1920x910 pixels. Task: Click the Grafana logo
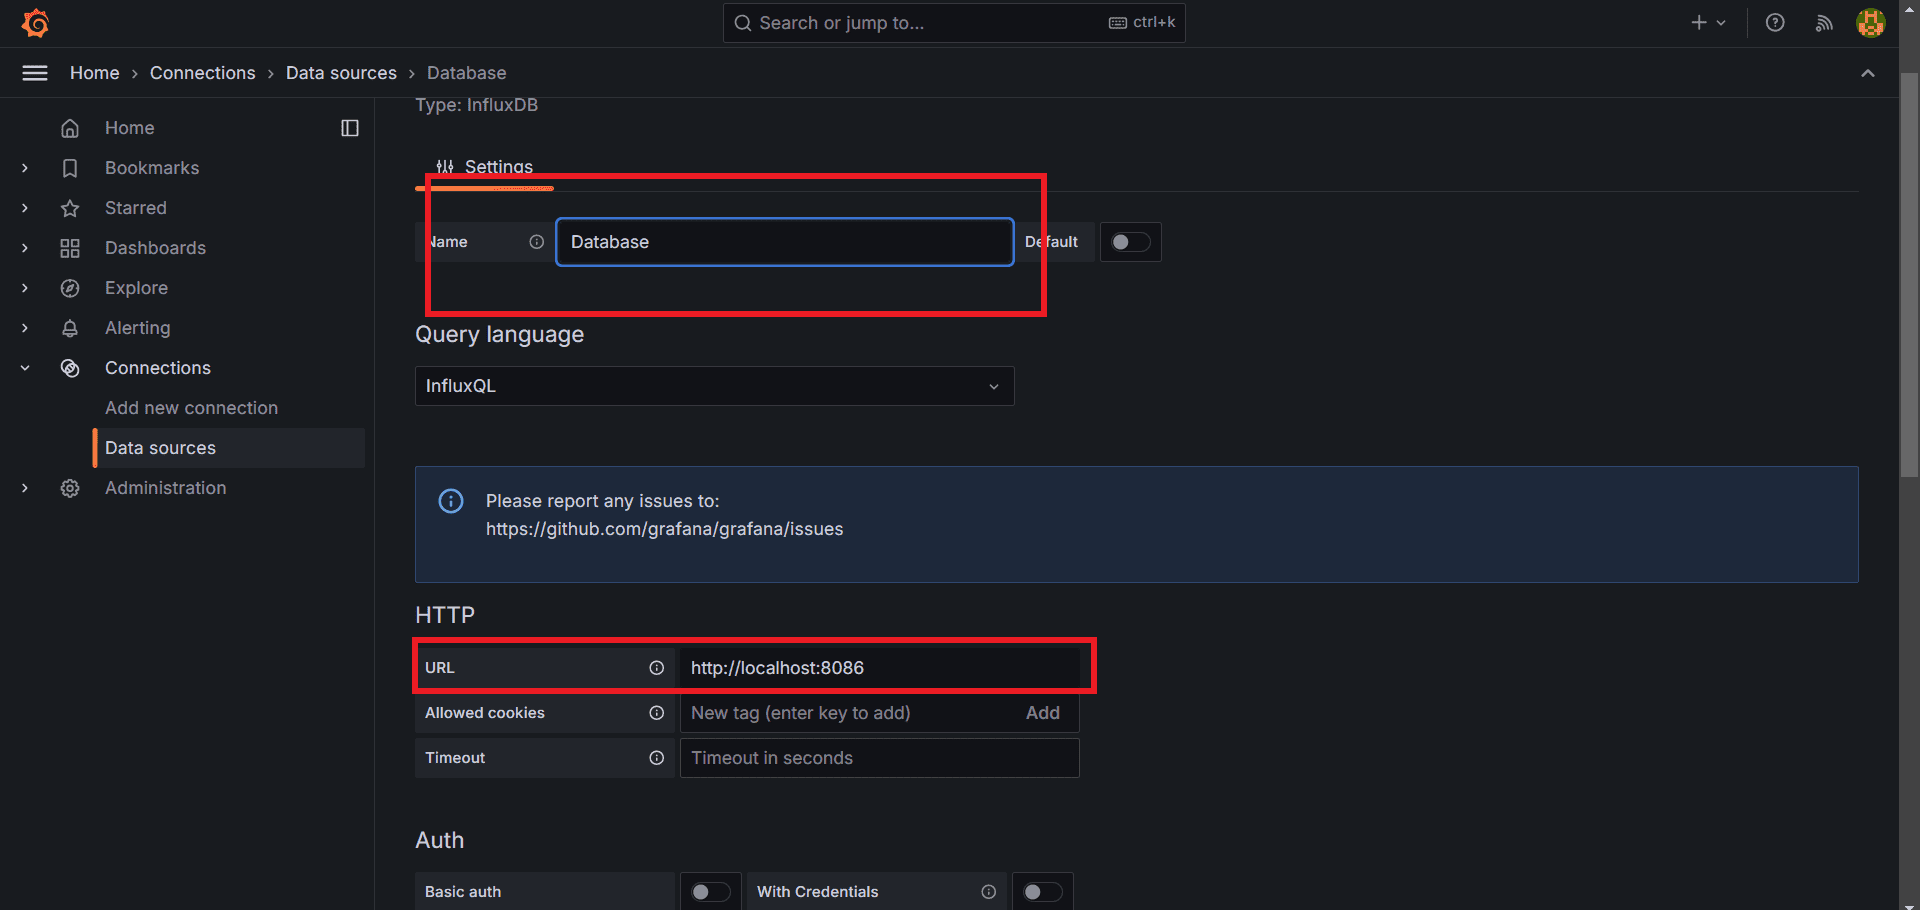34,22
